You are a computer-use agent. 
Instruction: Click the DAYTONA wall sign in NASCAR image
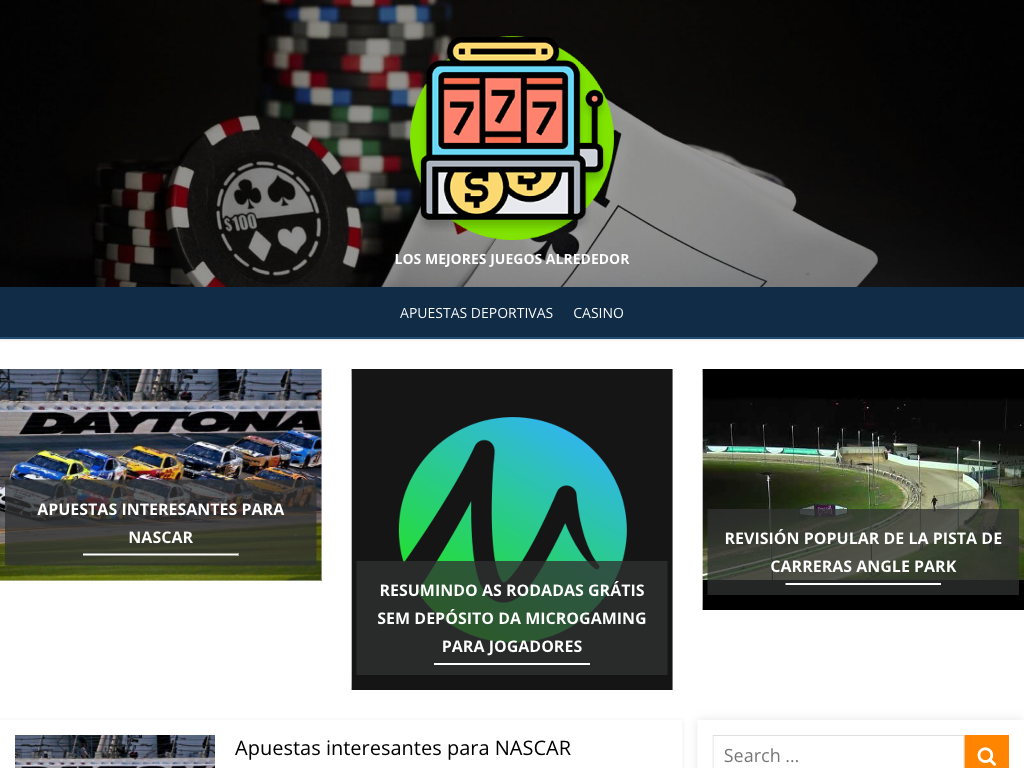170,422
